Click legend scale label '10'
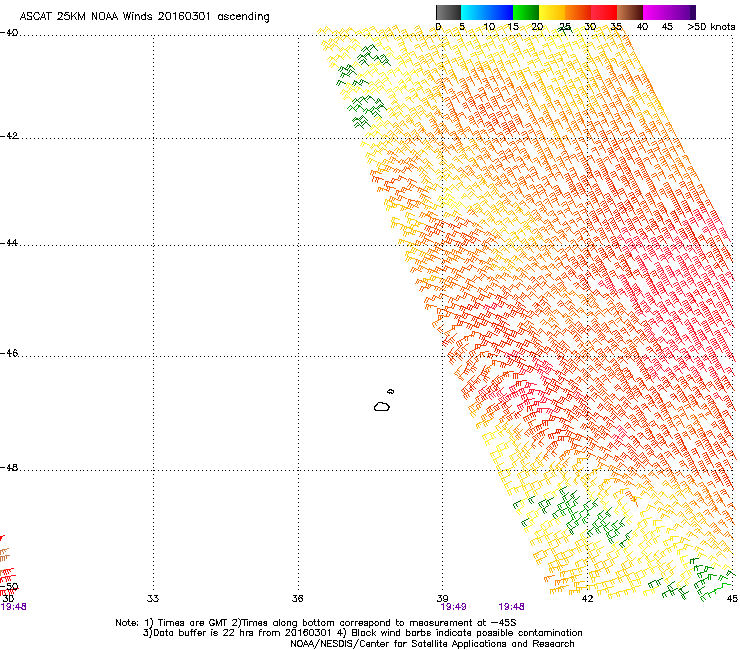The height and width of the screenshot is (650, 740). click(489, 27)
